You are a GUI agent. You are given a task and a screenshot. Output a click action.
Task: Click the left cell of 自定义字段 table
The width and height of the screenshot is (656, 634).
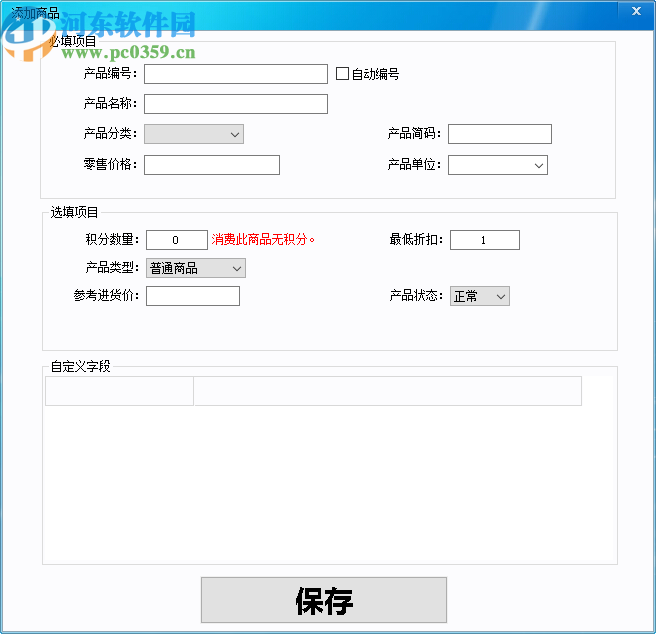pyautogui.click(x=119, y=391)
